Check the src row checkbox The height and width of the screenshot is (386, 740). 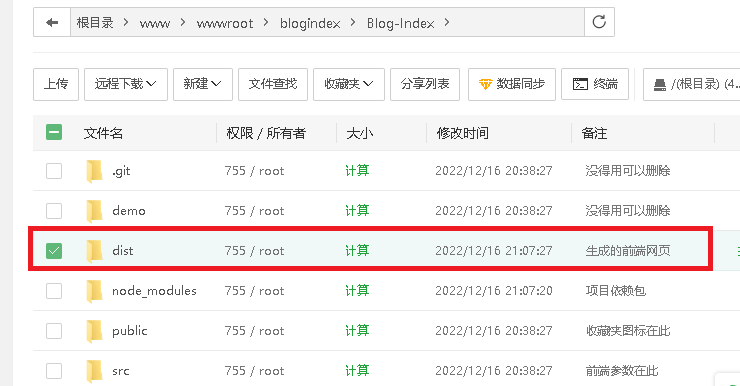point(54,371)
